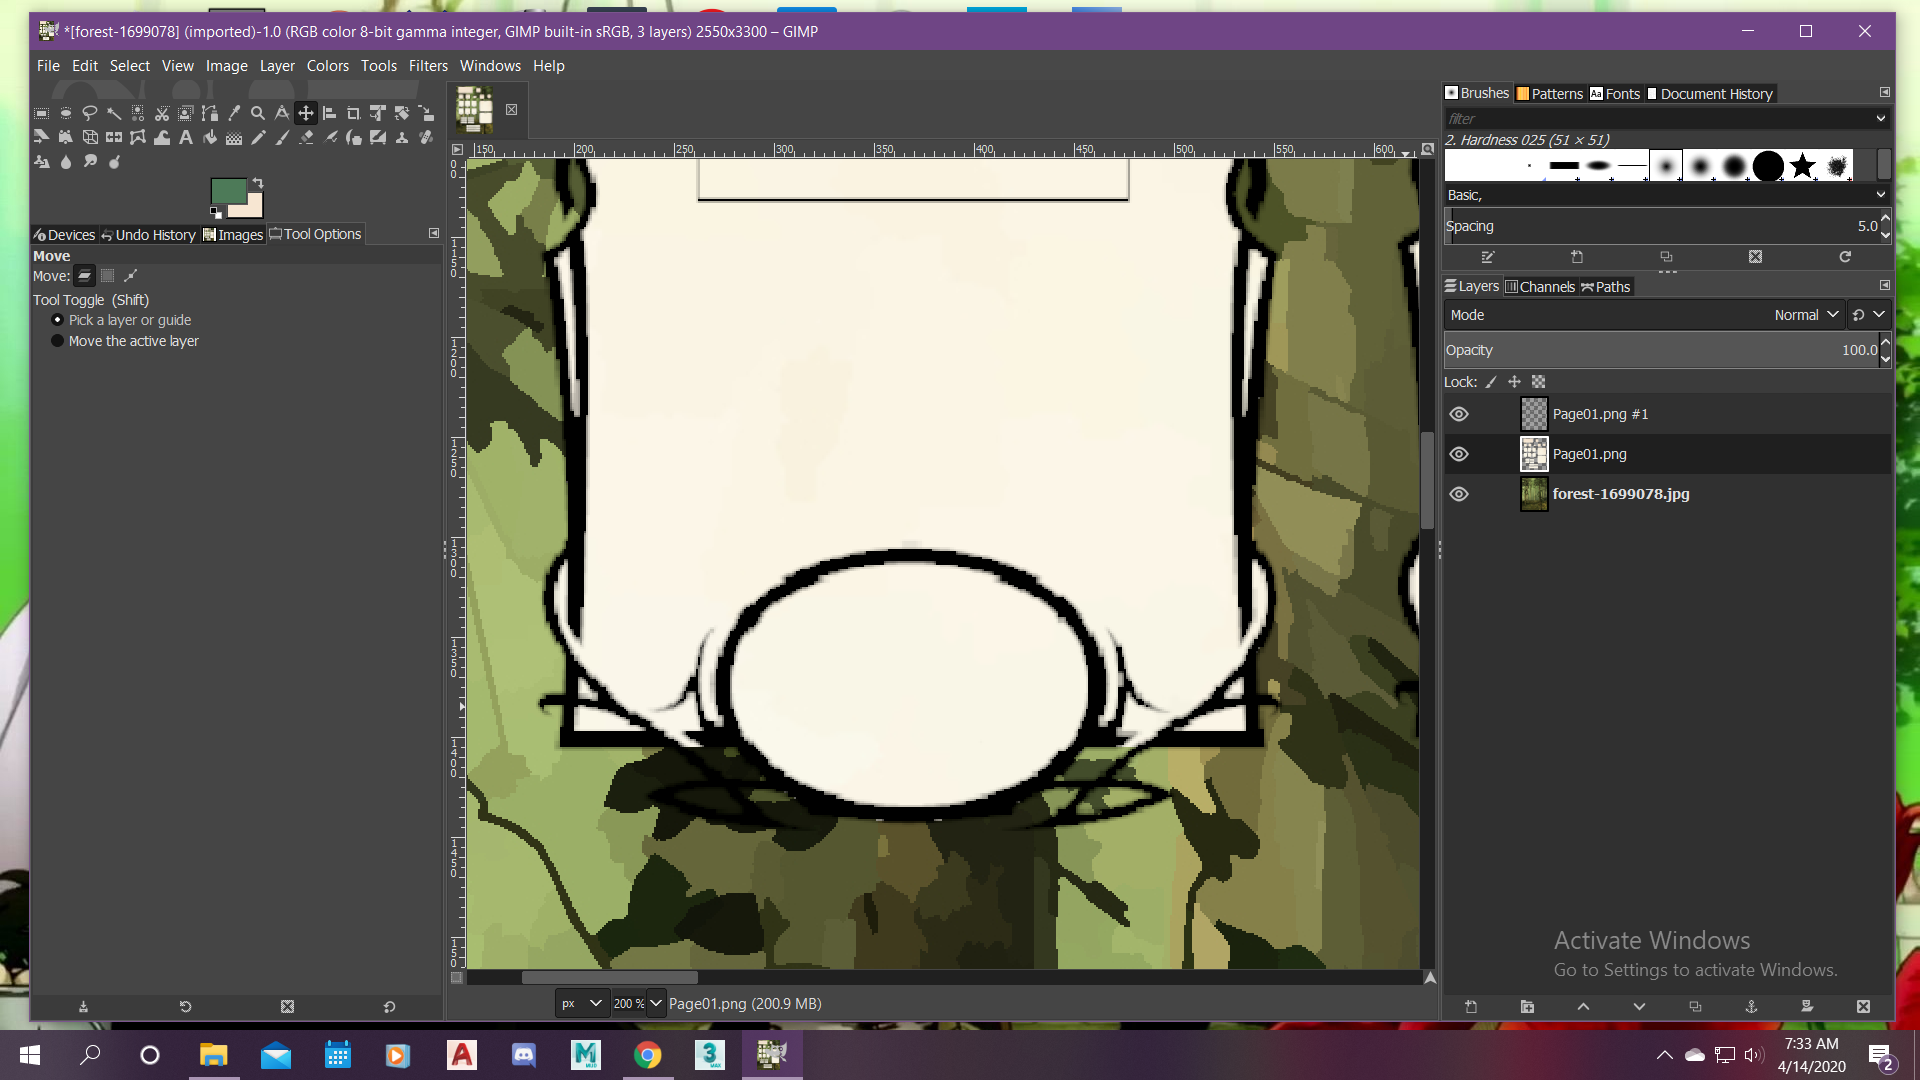Hide the forest-1699078.jpg layer
Image resolution: width=1920 pixels, height=1080 pixels.
[1459, 494]
